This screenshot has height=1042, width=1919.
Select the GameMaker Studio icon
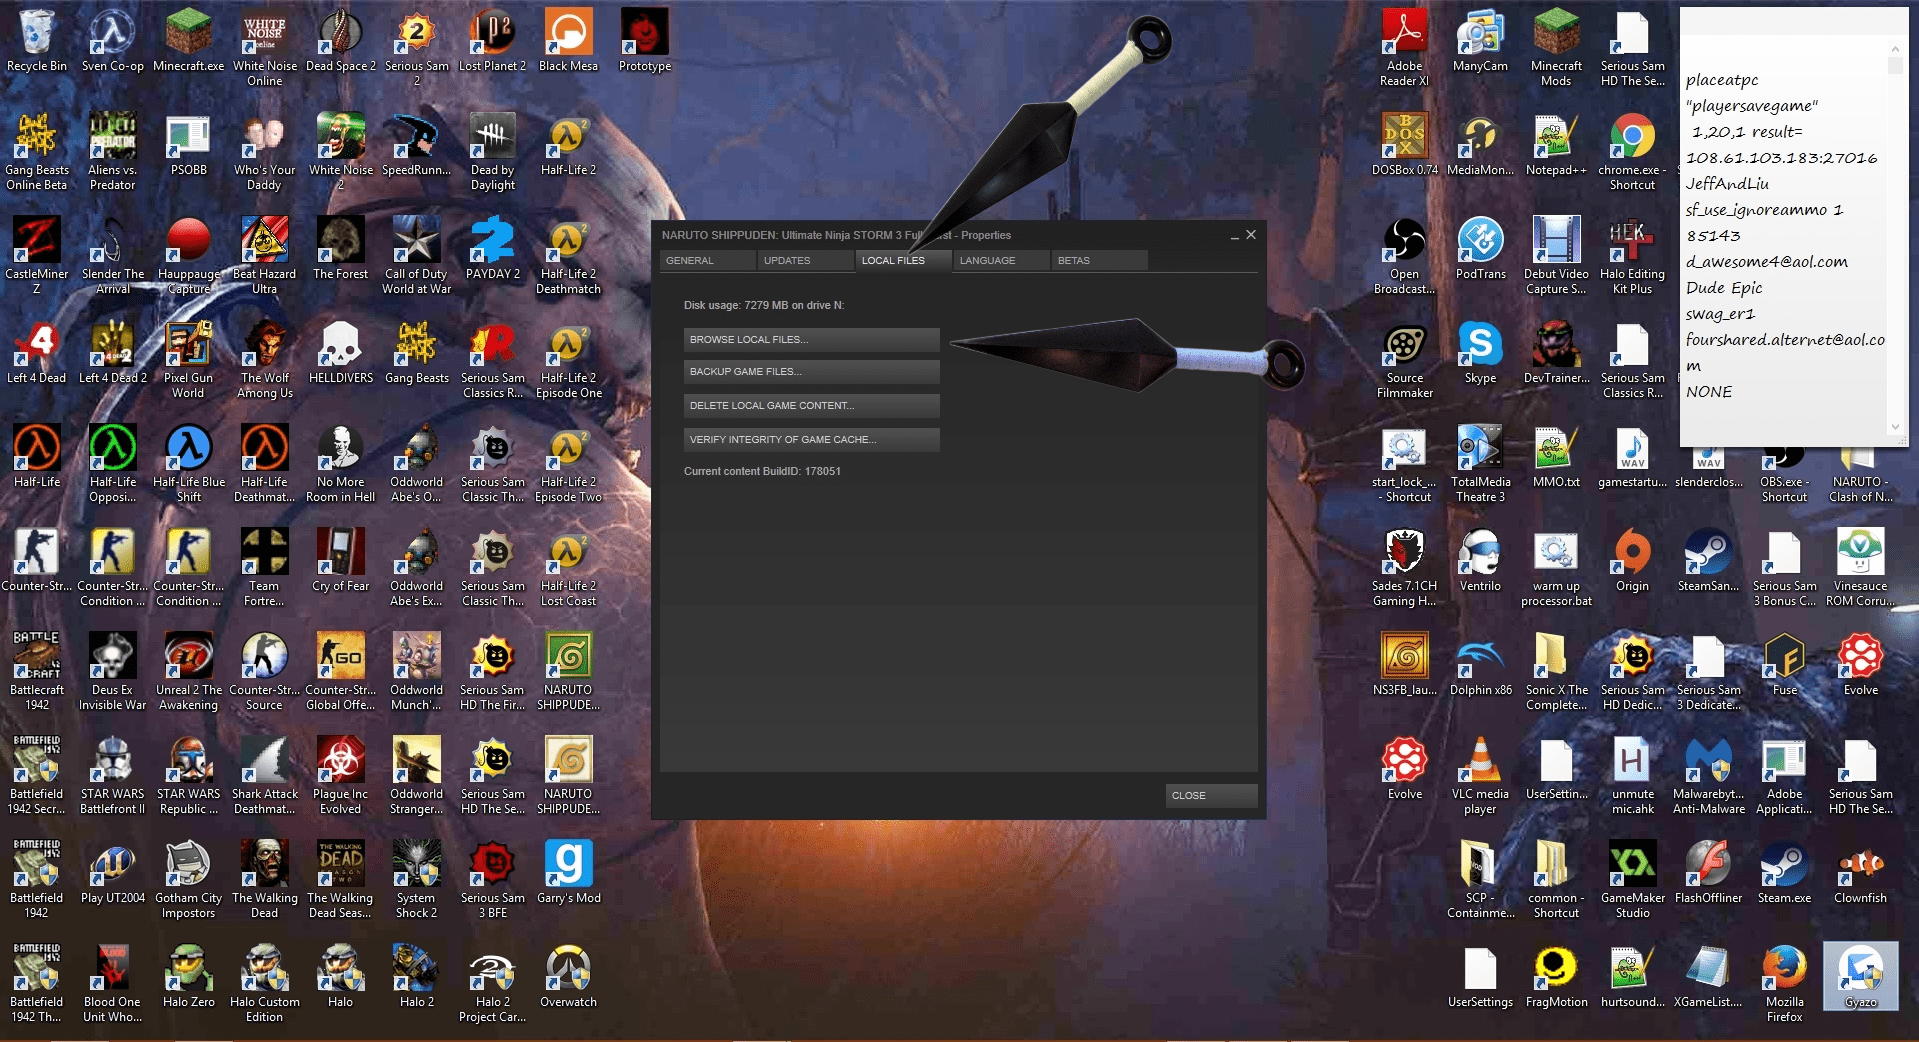pos(1633,879)
